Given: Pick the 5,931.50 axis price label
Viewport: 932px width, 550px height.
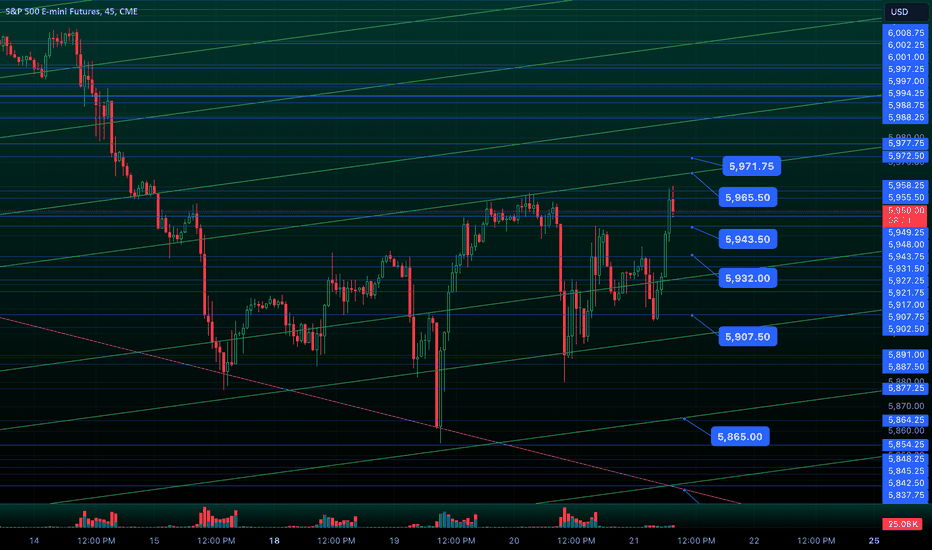Looking at the screenshot, I should (x=906, y=269).
